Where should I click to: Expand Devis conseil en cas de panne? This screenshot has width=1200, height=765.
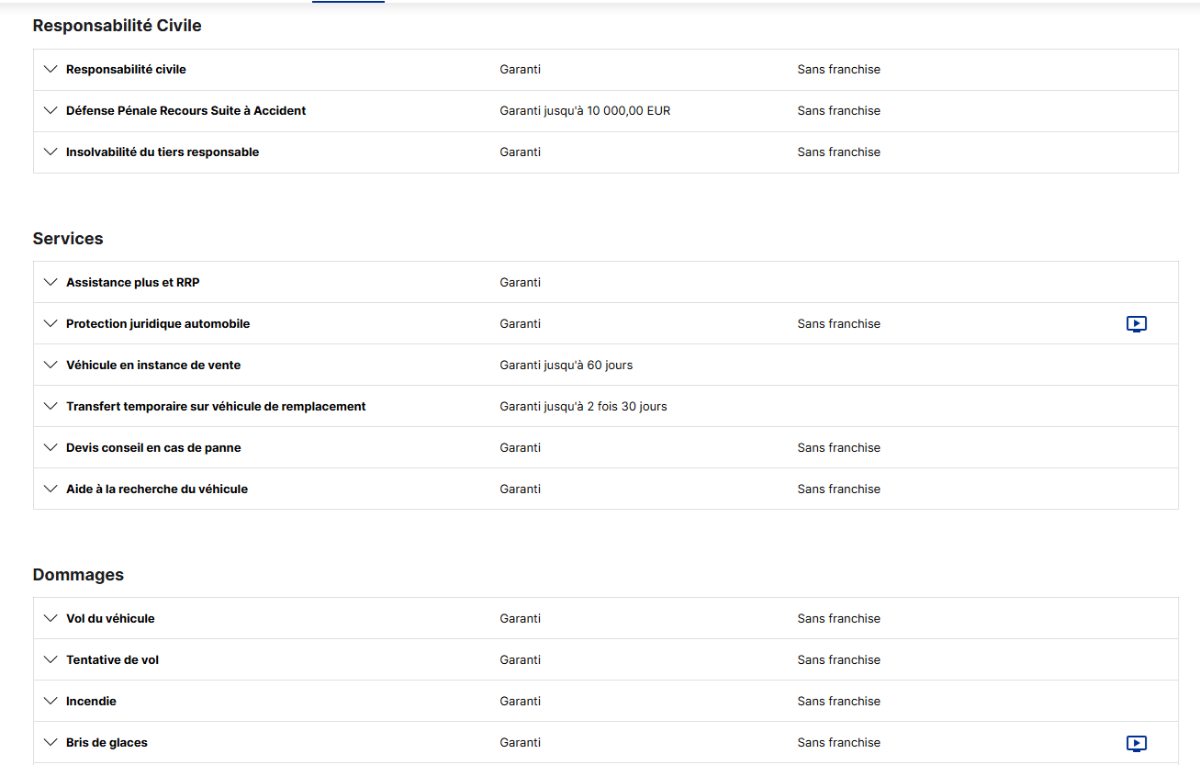(51, 448)
